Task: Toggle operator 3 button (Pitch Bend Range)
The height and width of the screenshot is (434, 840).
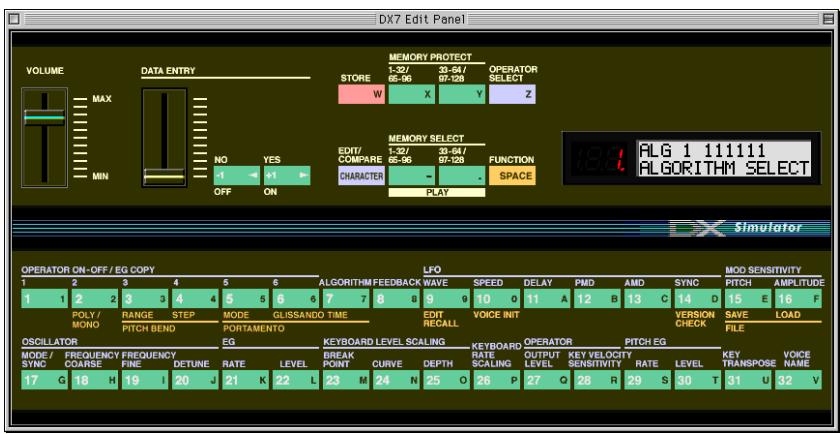Action: coord(145,299)
